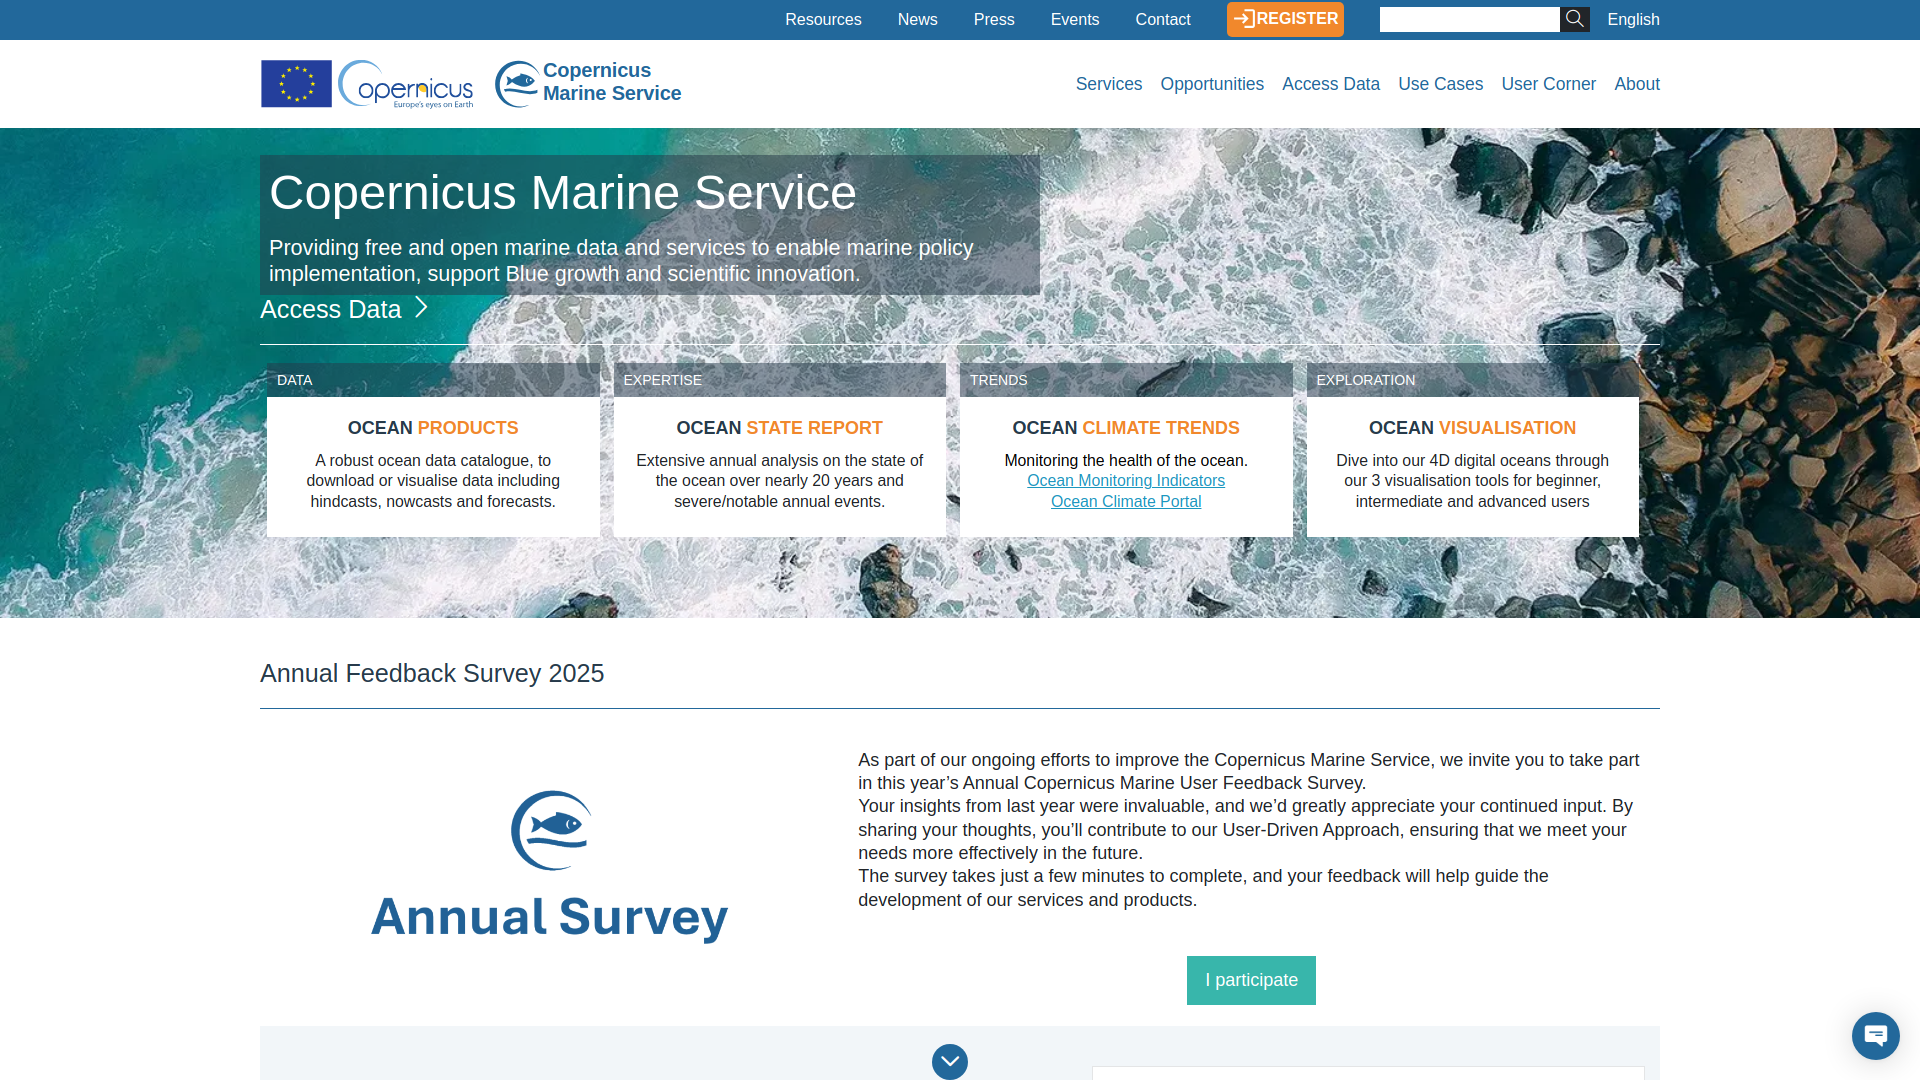Open the Access Data navigation menu
Screen dimensions: 1920x1080
tap(1330, 84)
